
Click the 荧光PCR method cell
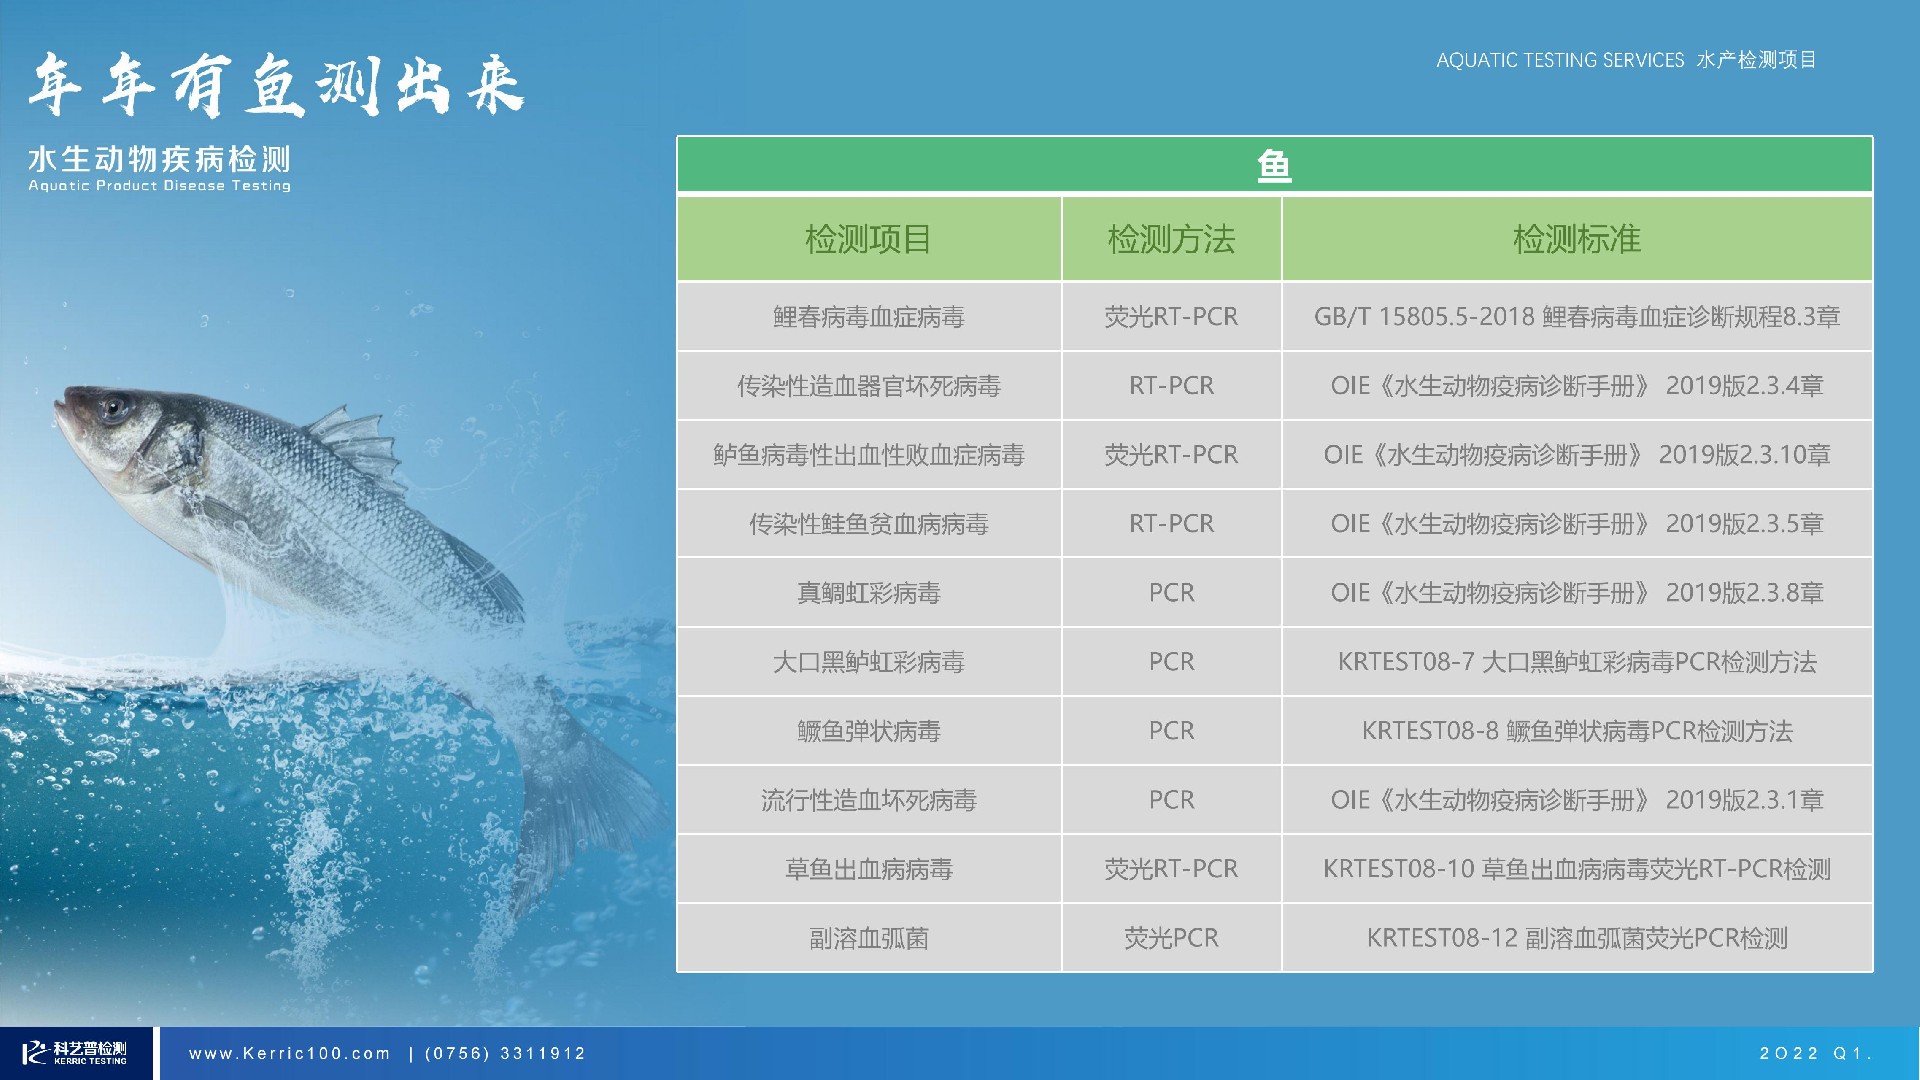pyautogui.click(x=1171, y=938)
